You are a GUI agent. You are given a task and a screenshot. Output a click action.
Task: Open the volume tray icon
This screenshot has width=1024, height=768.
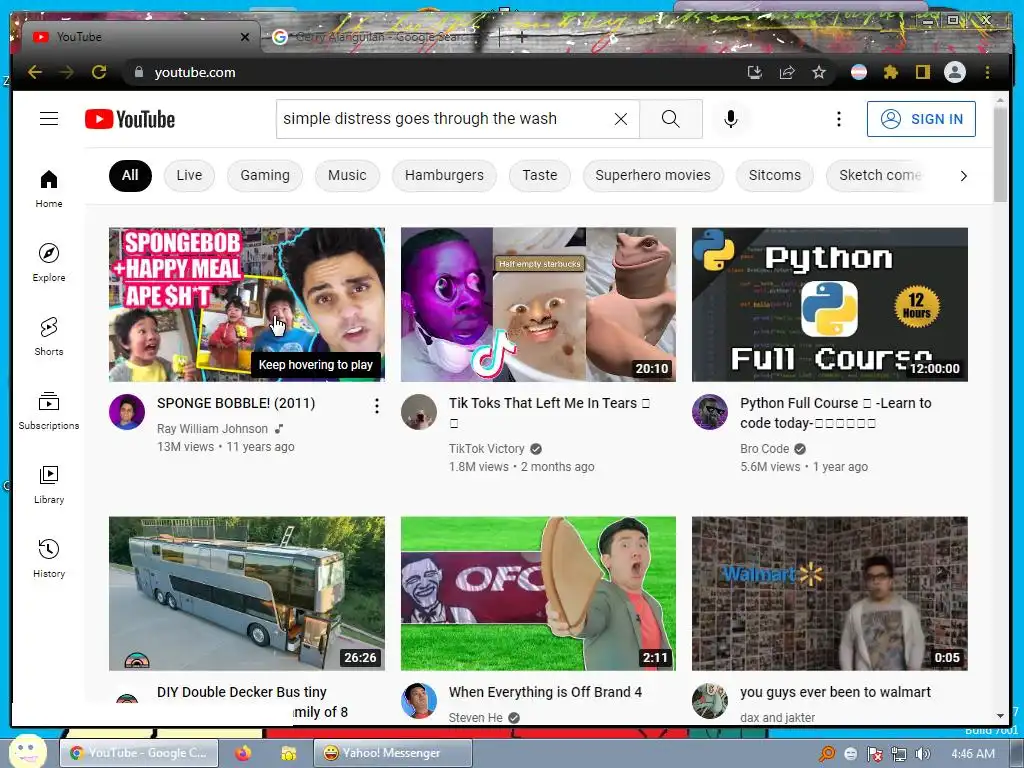pyautogui.click(x=923, y=754)
